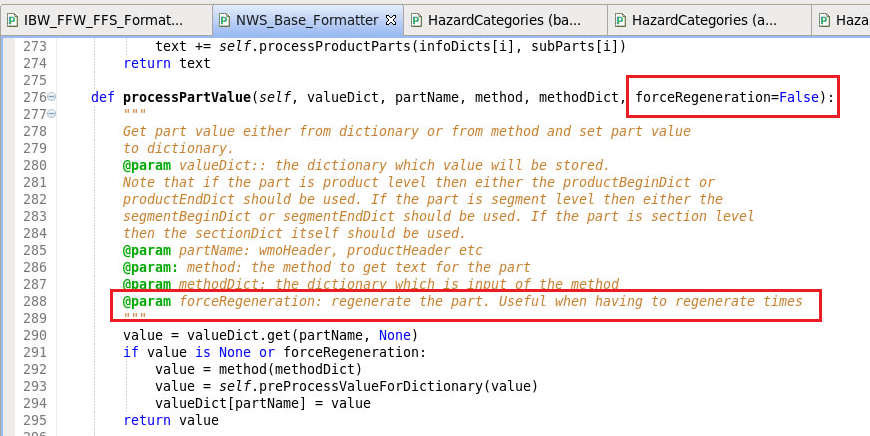Switch to the IBW_FFW_FFS_Format tab
The height and width of the screenshot is (436, 870).
pyautogui.click(x=105, y=21)
